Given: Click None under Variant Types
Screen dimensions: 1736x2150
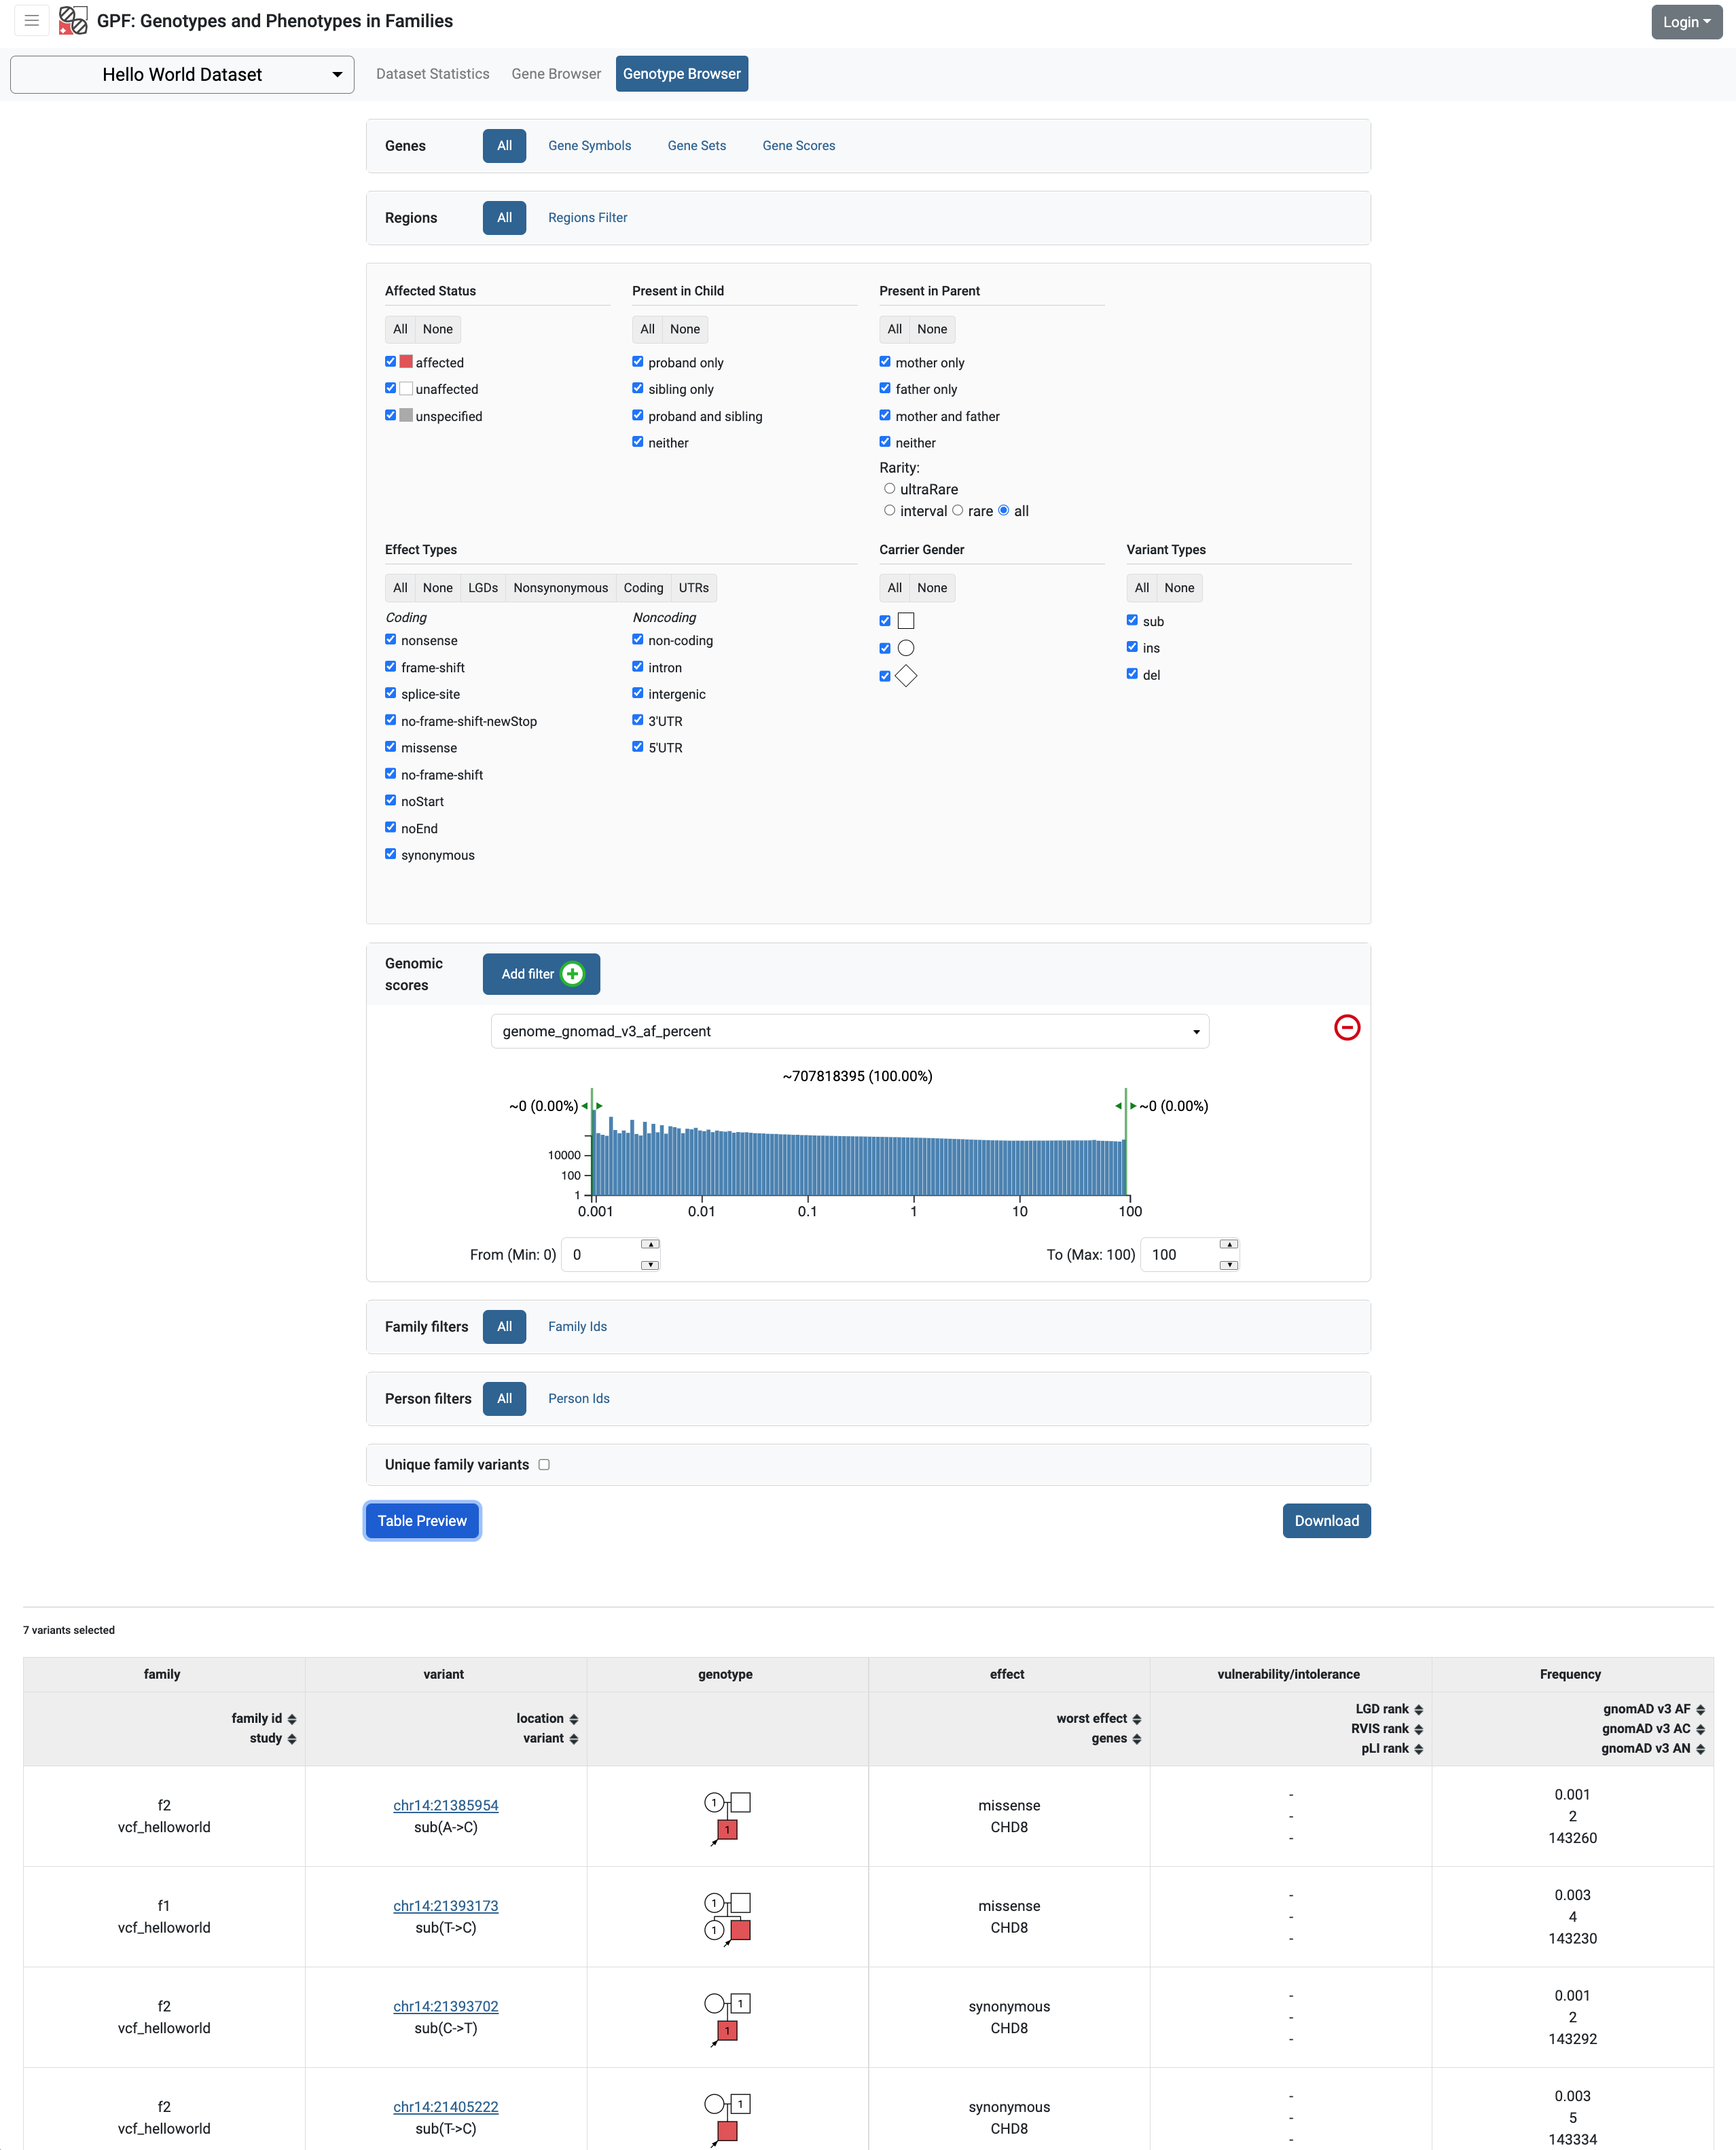Looking at the screenshot, I should pos(1179,588).
